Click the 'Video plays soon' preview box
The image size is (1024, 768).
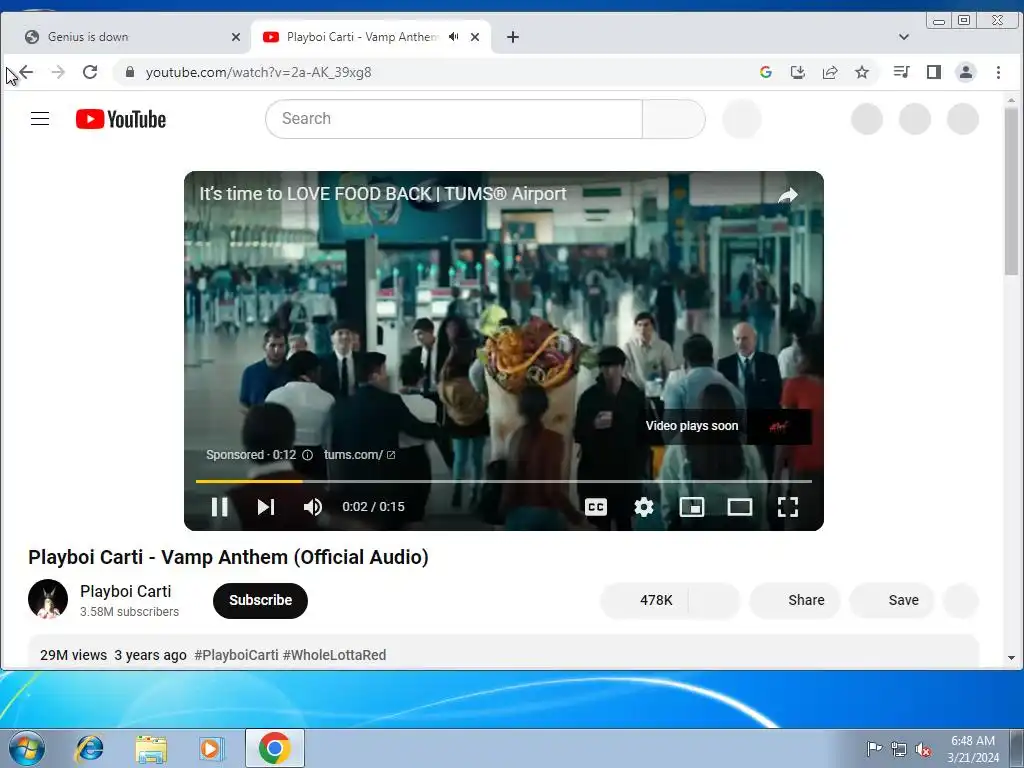pyautogui.click(x=726, y=426)
